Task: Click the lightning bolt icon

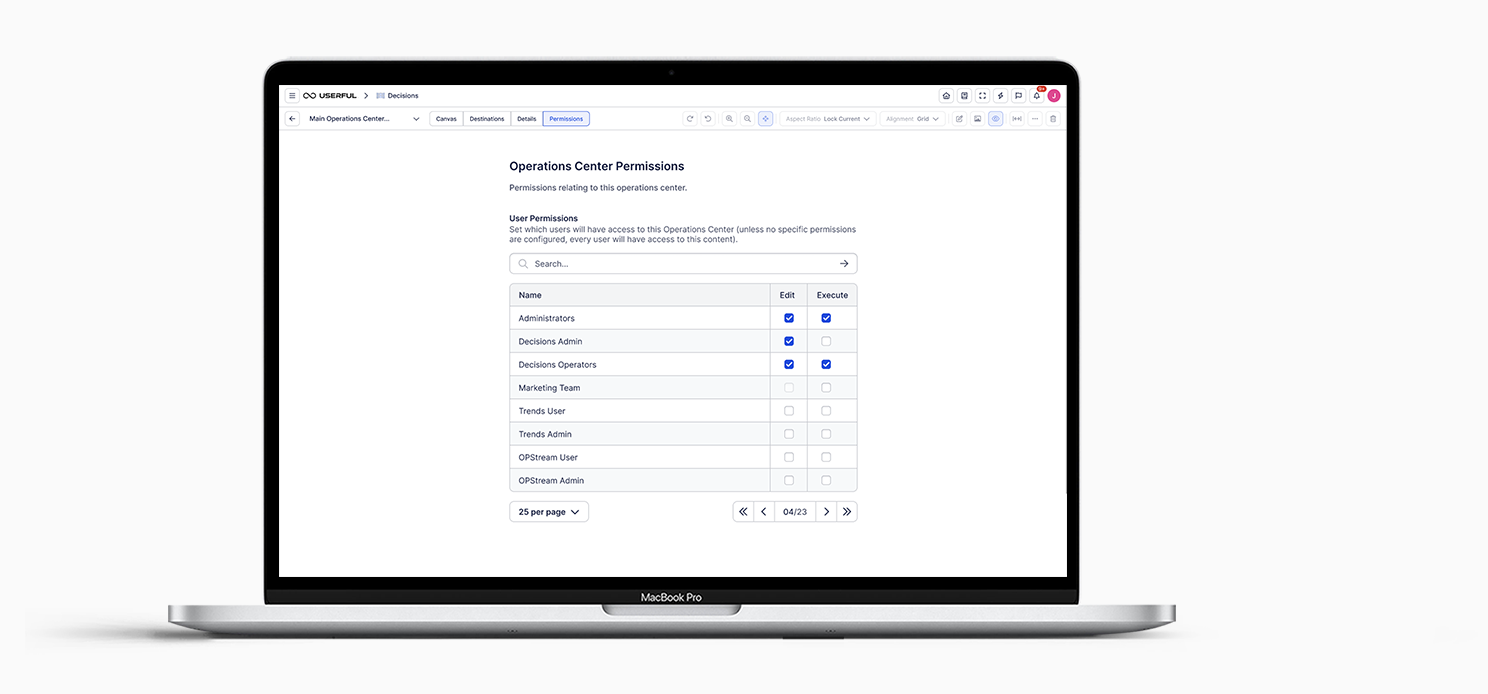Action: pos(1000,96)
